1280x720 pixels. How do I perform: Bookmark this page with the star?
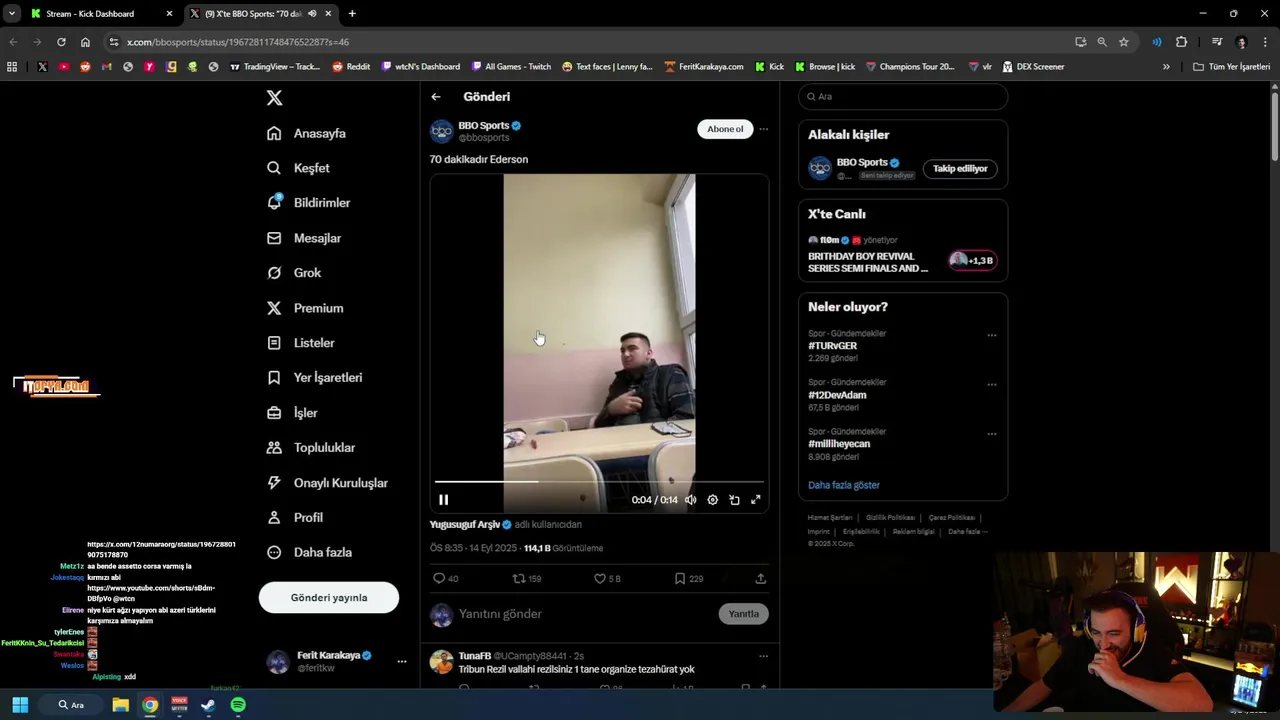(1124, 42)
